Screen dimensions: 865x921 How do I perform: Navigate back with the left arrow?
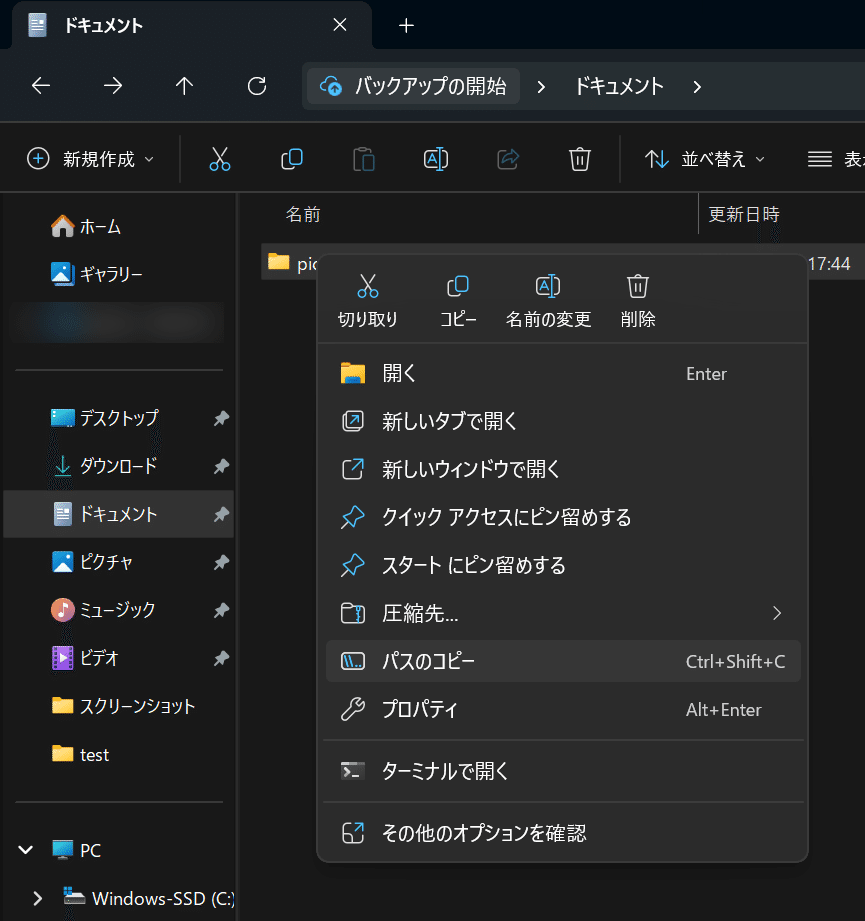(41, 86)
